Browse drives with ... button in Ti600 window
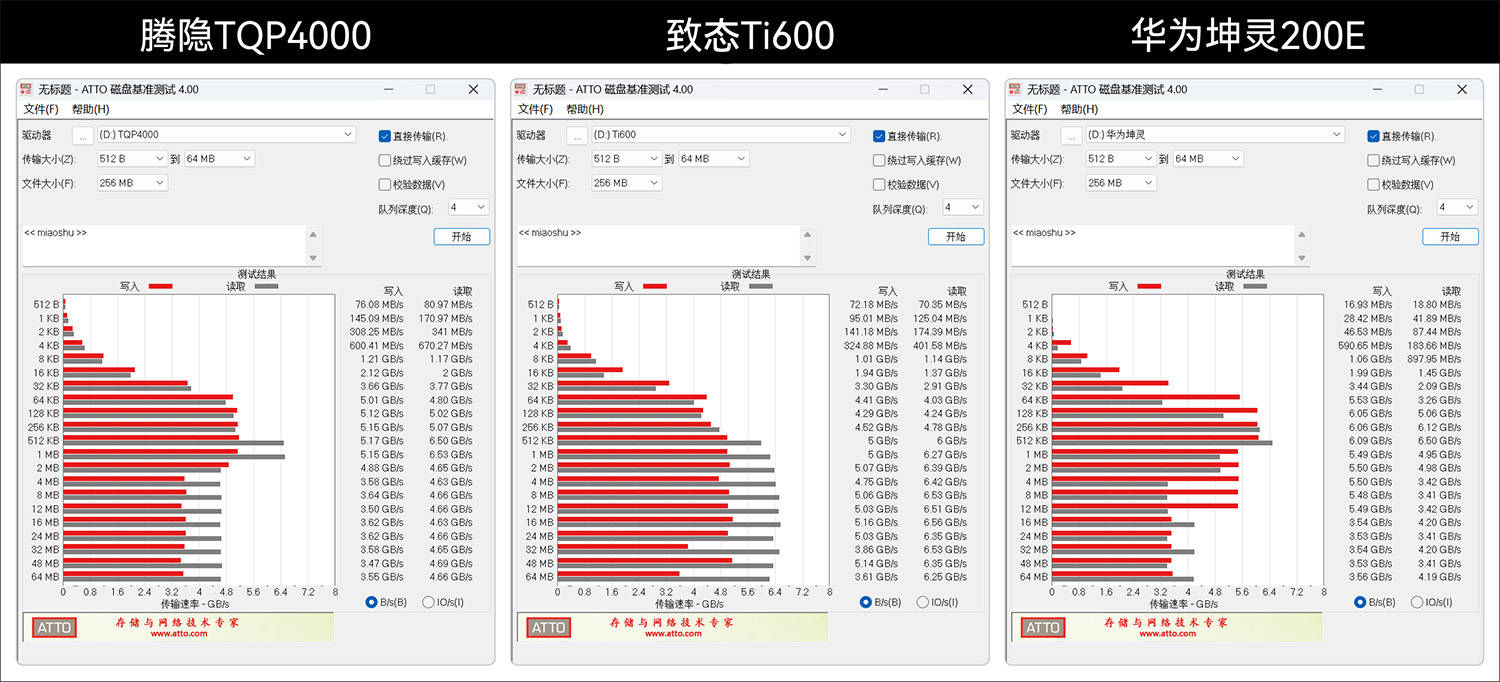The height and width of the screenshot is (682, 1500). 577,135
